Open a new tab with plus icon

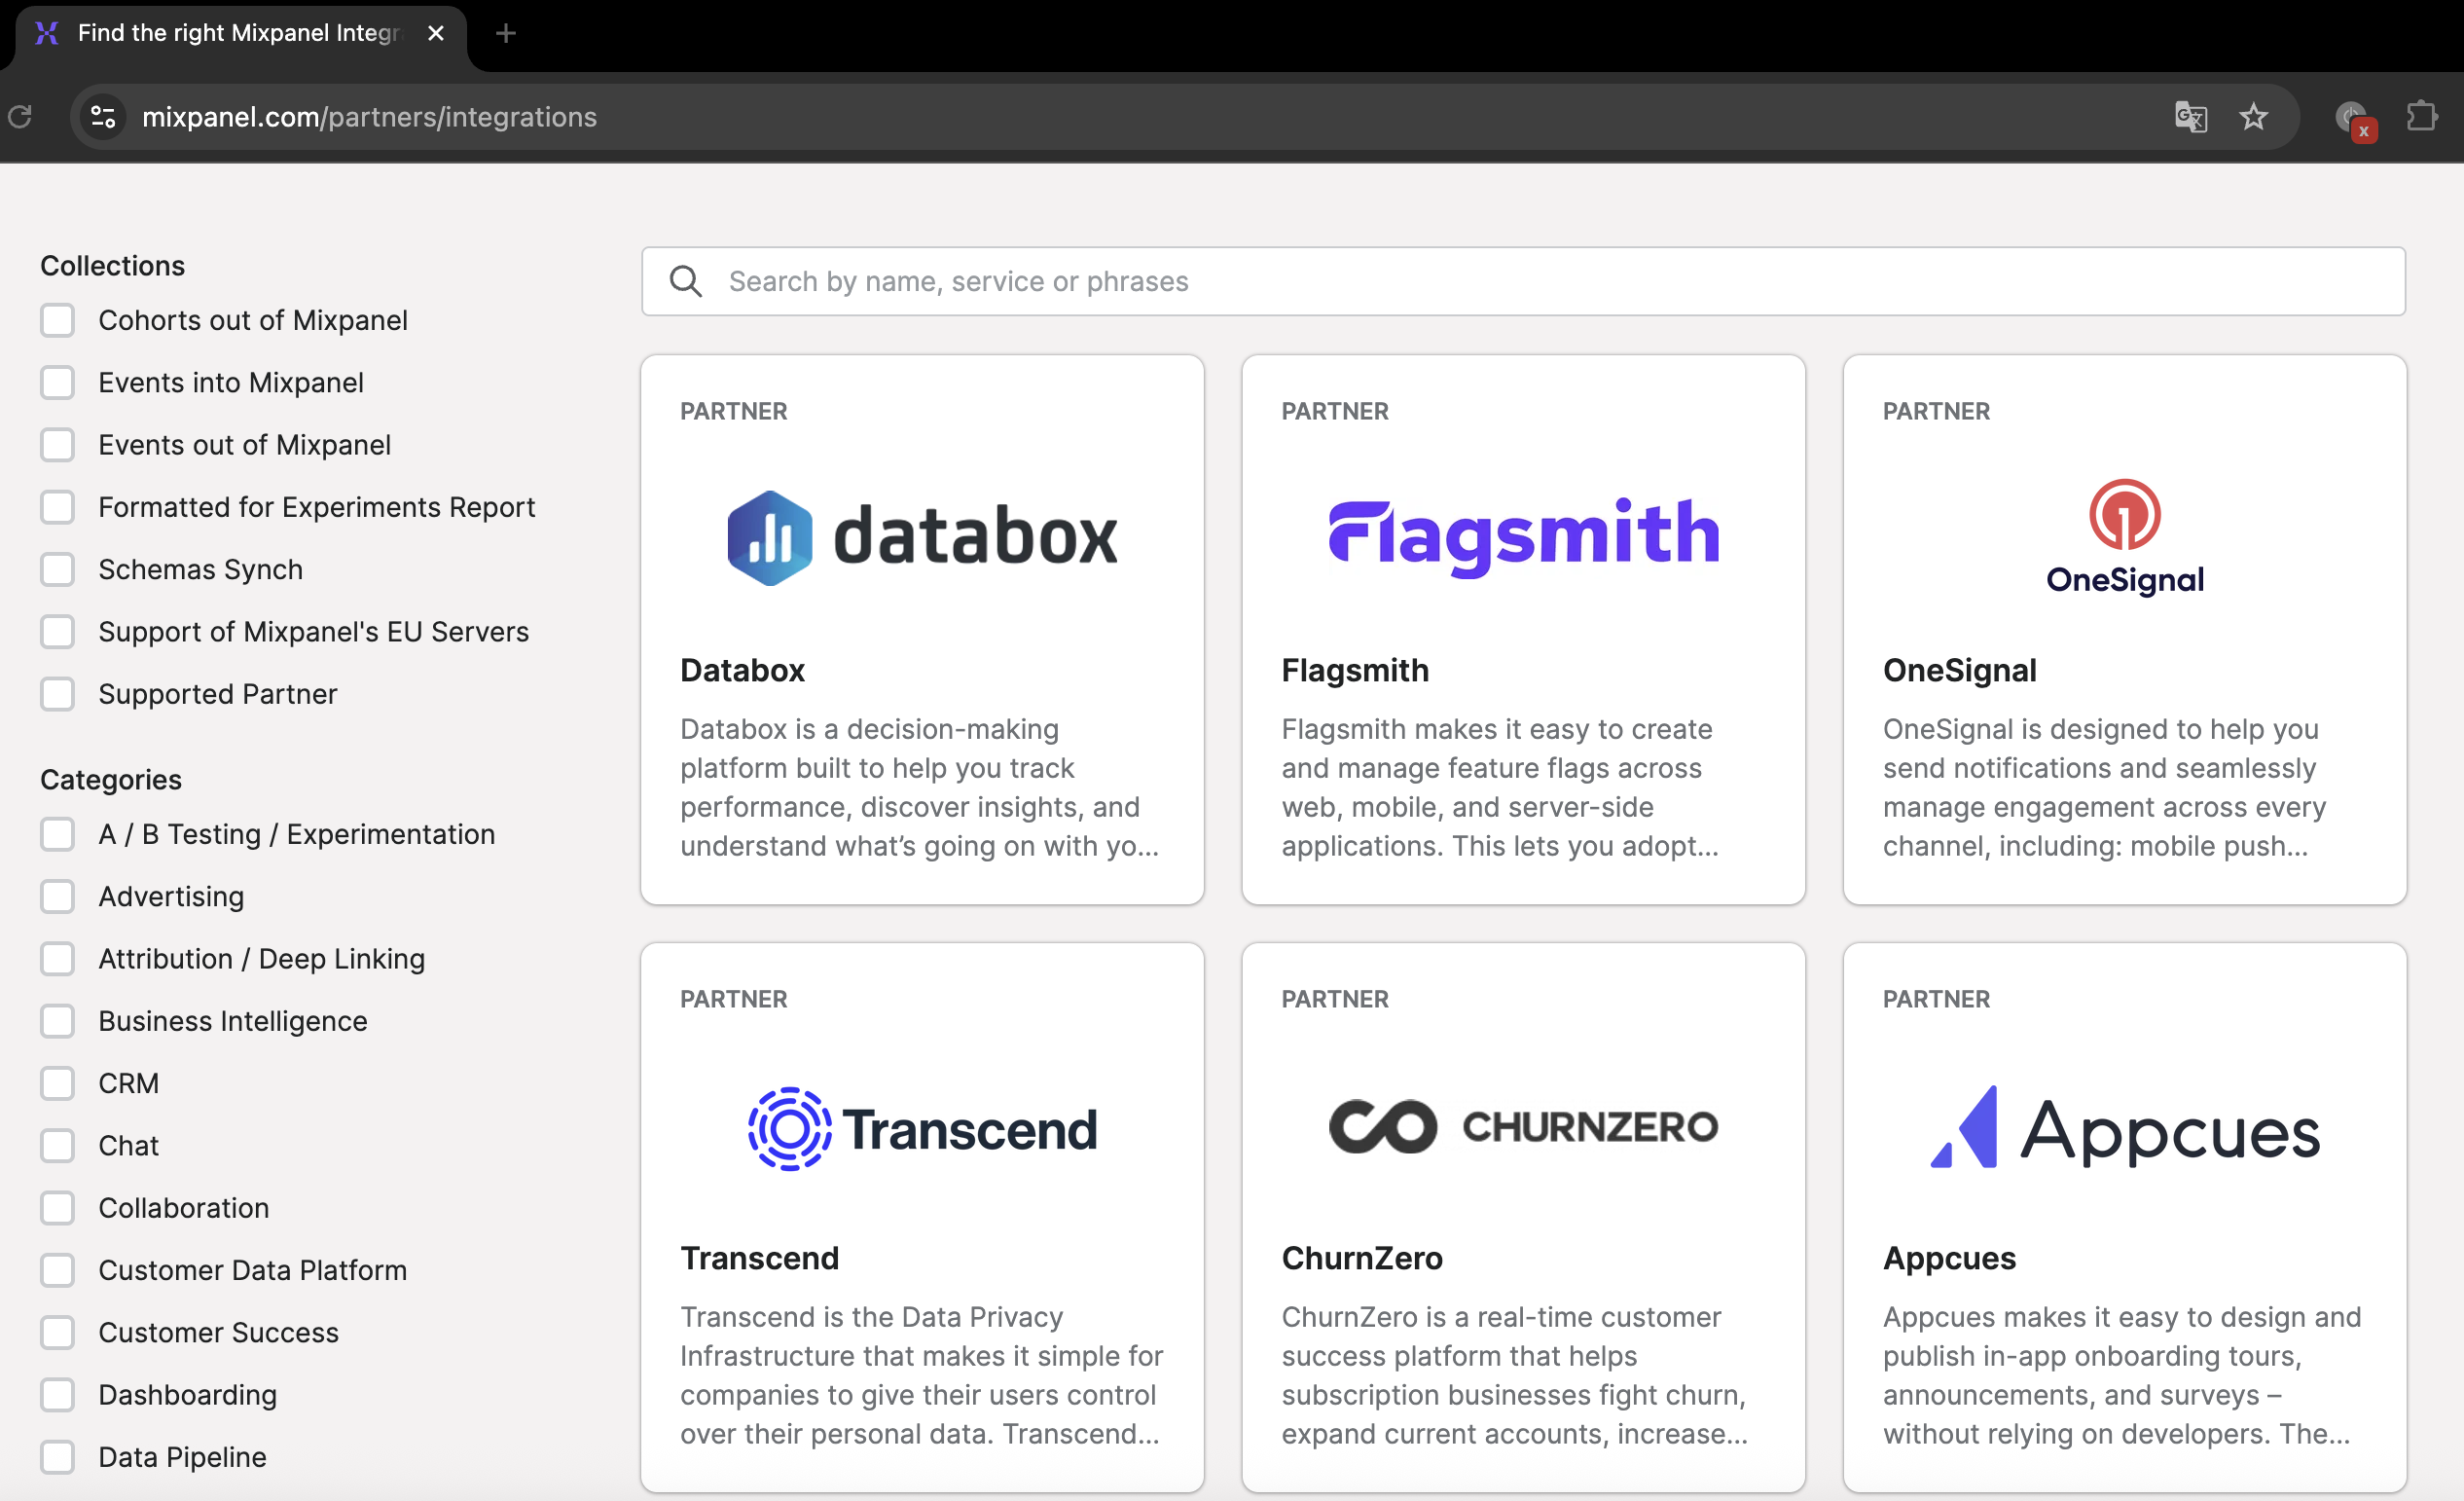tap(506, 34)
